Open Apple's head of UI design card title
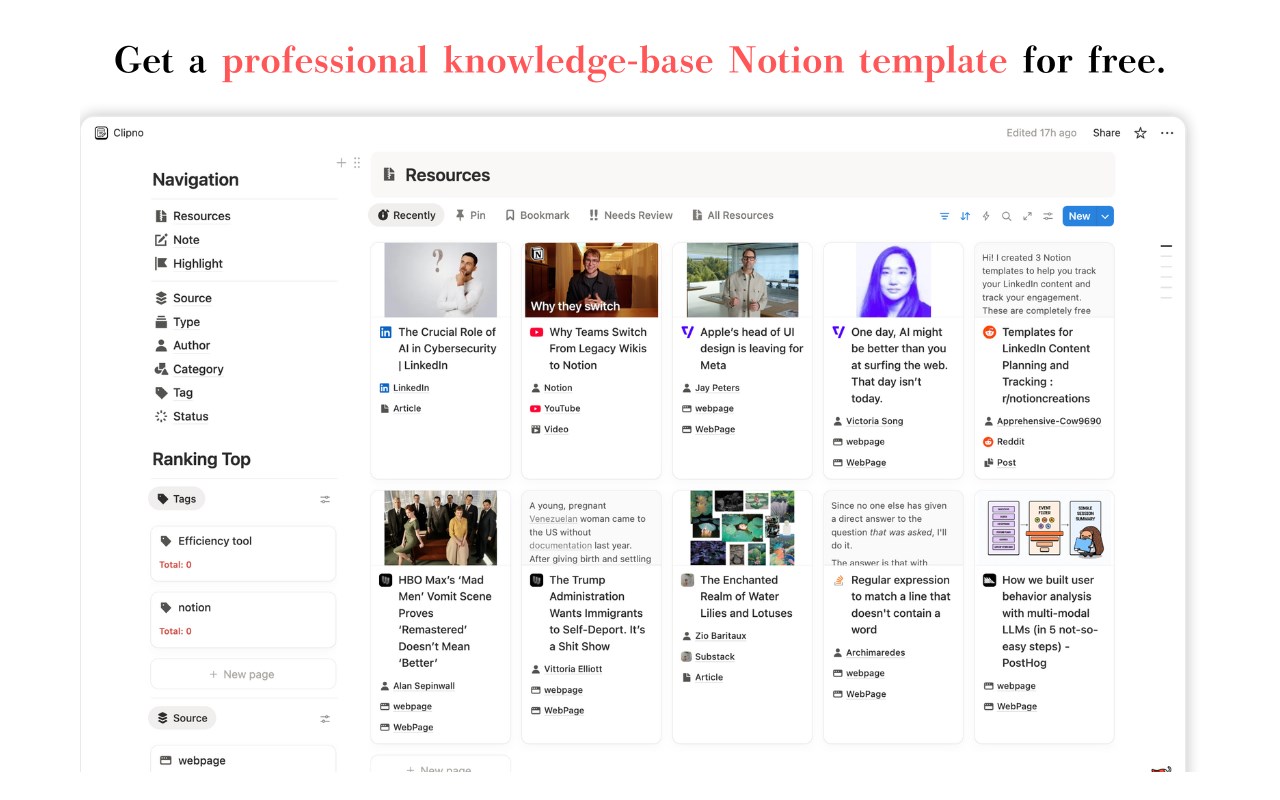The width and height of the screenshot is (1280, 800). [751, 348]
